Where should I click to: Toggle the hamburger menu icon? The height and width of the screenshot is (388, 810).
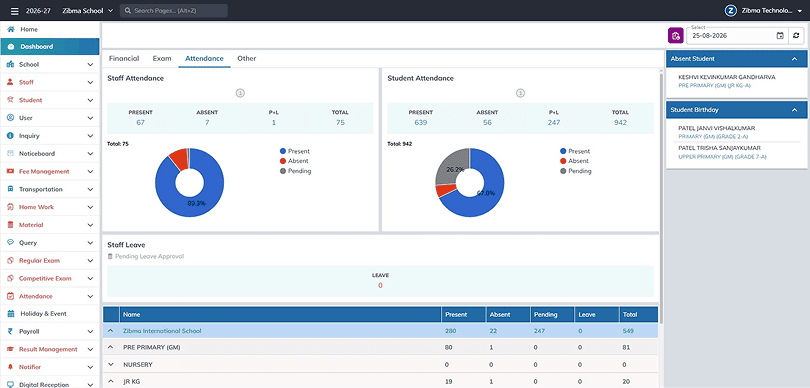coord(14,10)
